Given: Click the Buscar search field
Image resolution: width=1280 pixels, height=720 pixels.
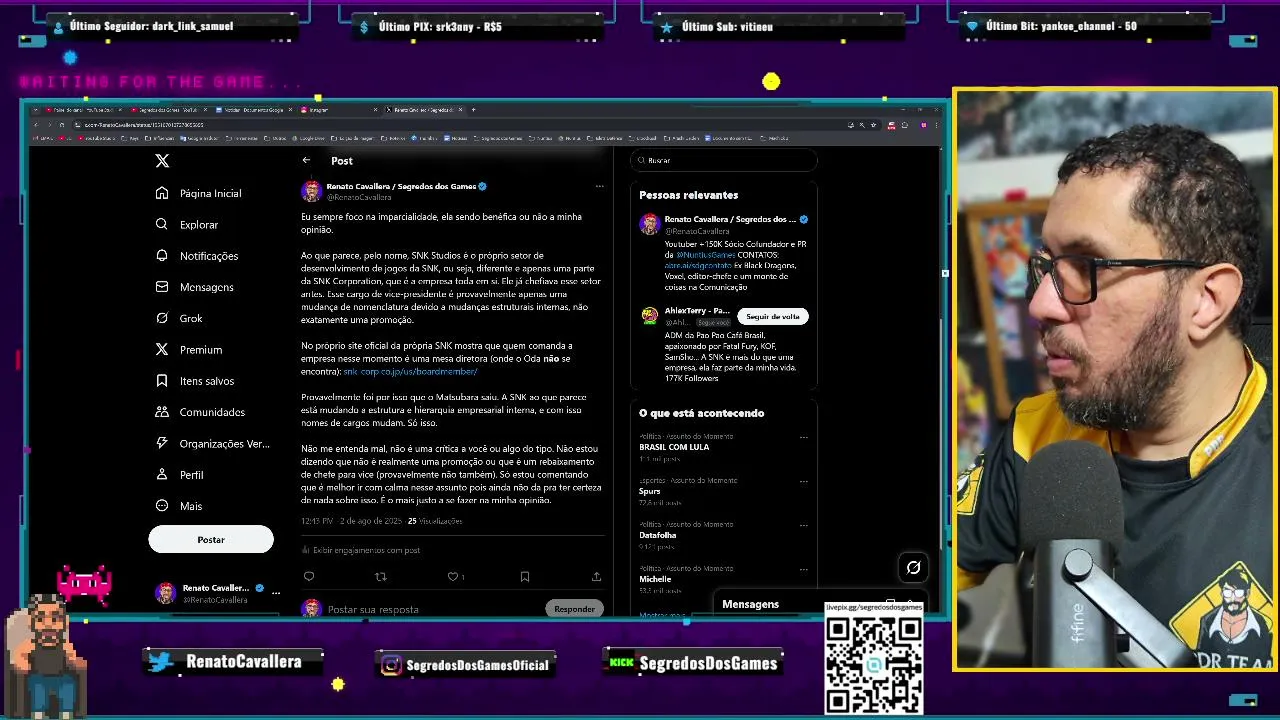Looking at the screenshot, I should click(724, 160).
